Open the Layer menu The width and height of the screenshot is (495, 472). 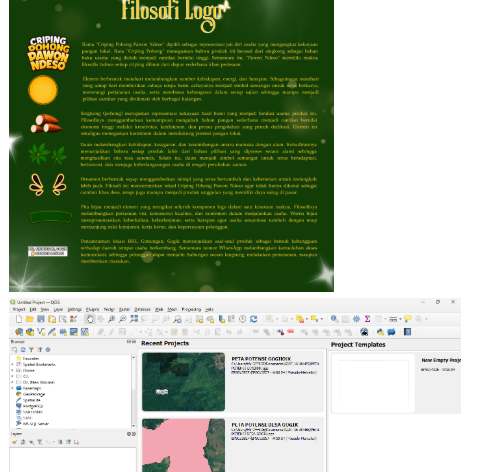coord(58,309)
